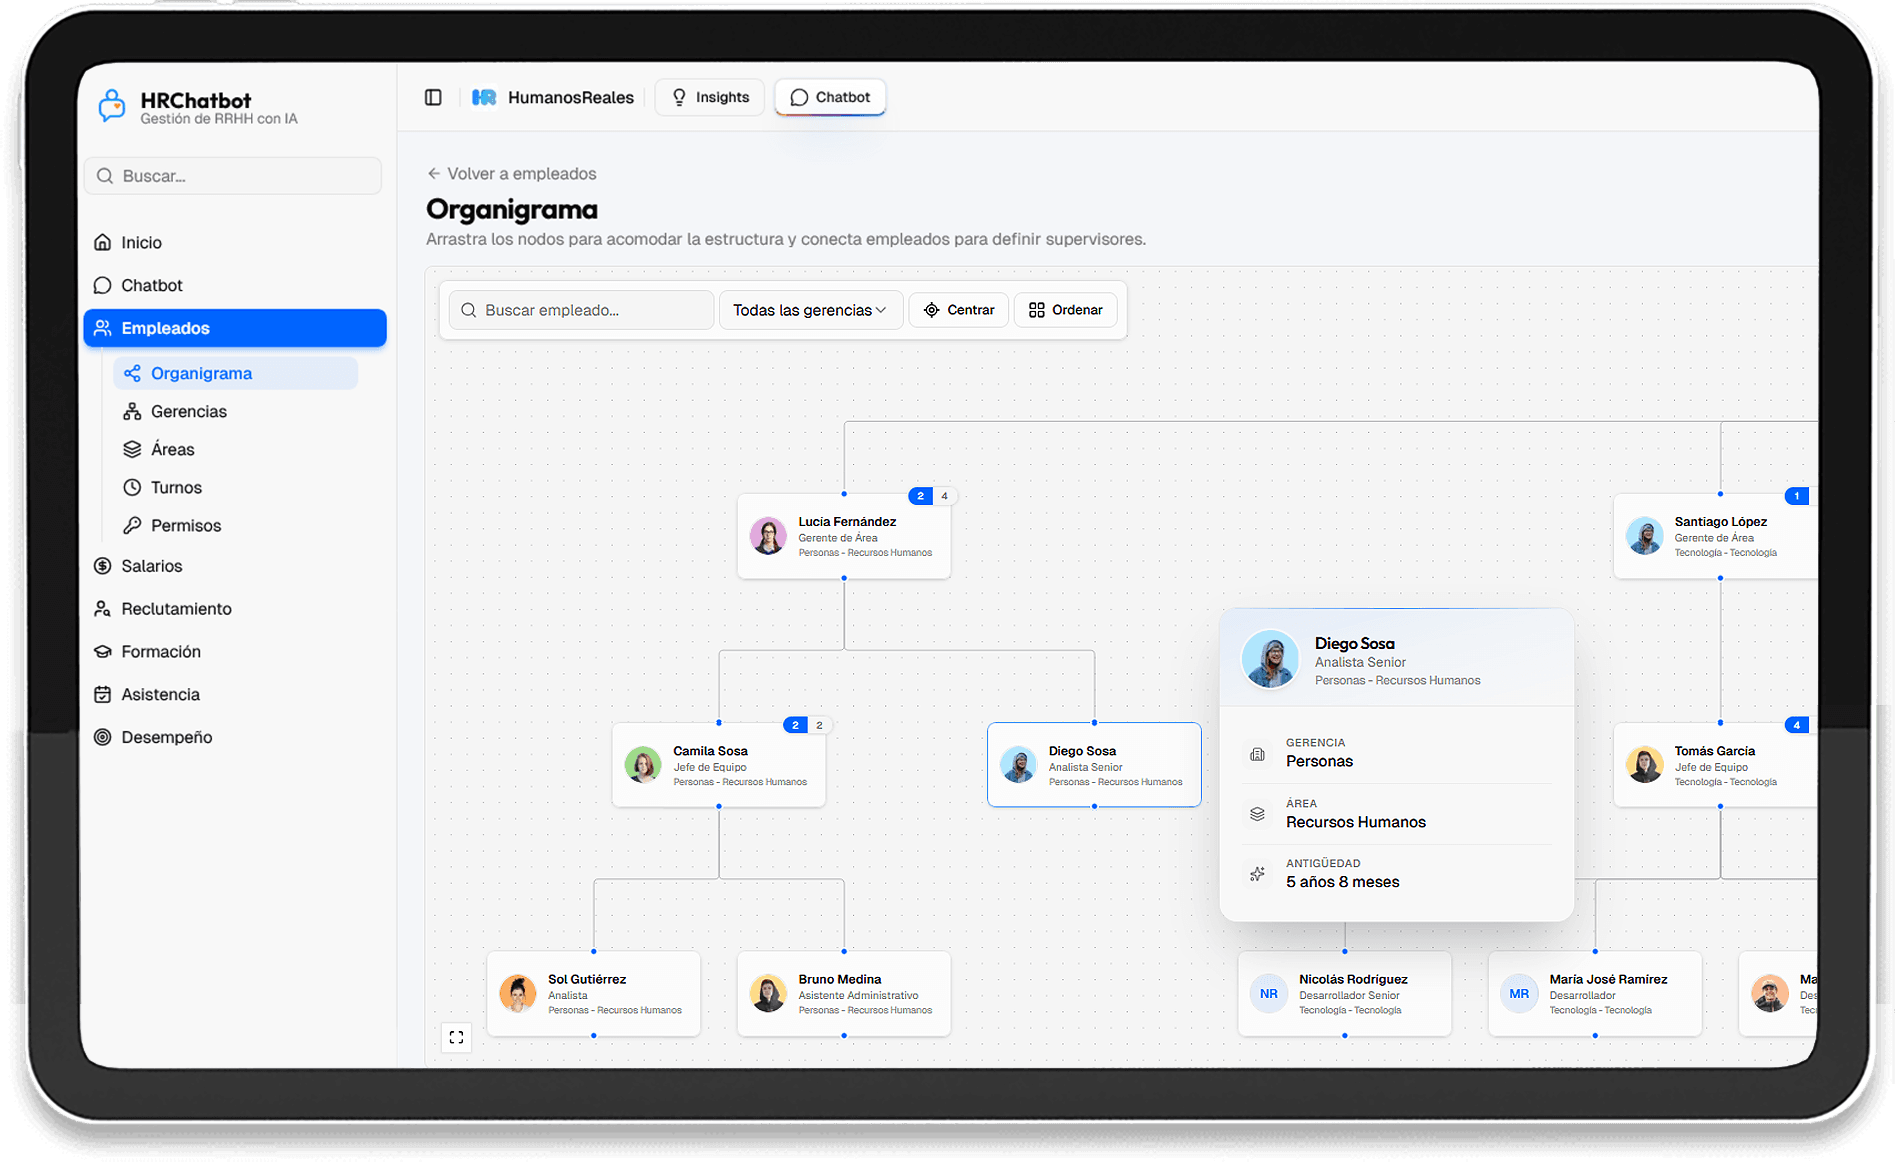Click the Ordenar grid icon

click(x=1037, y=310)
